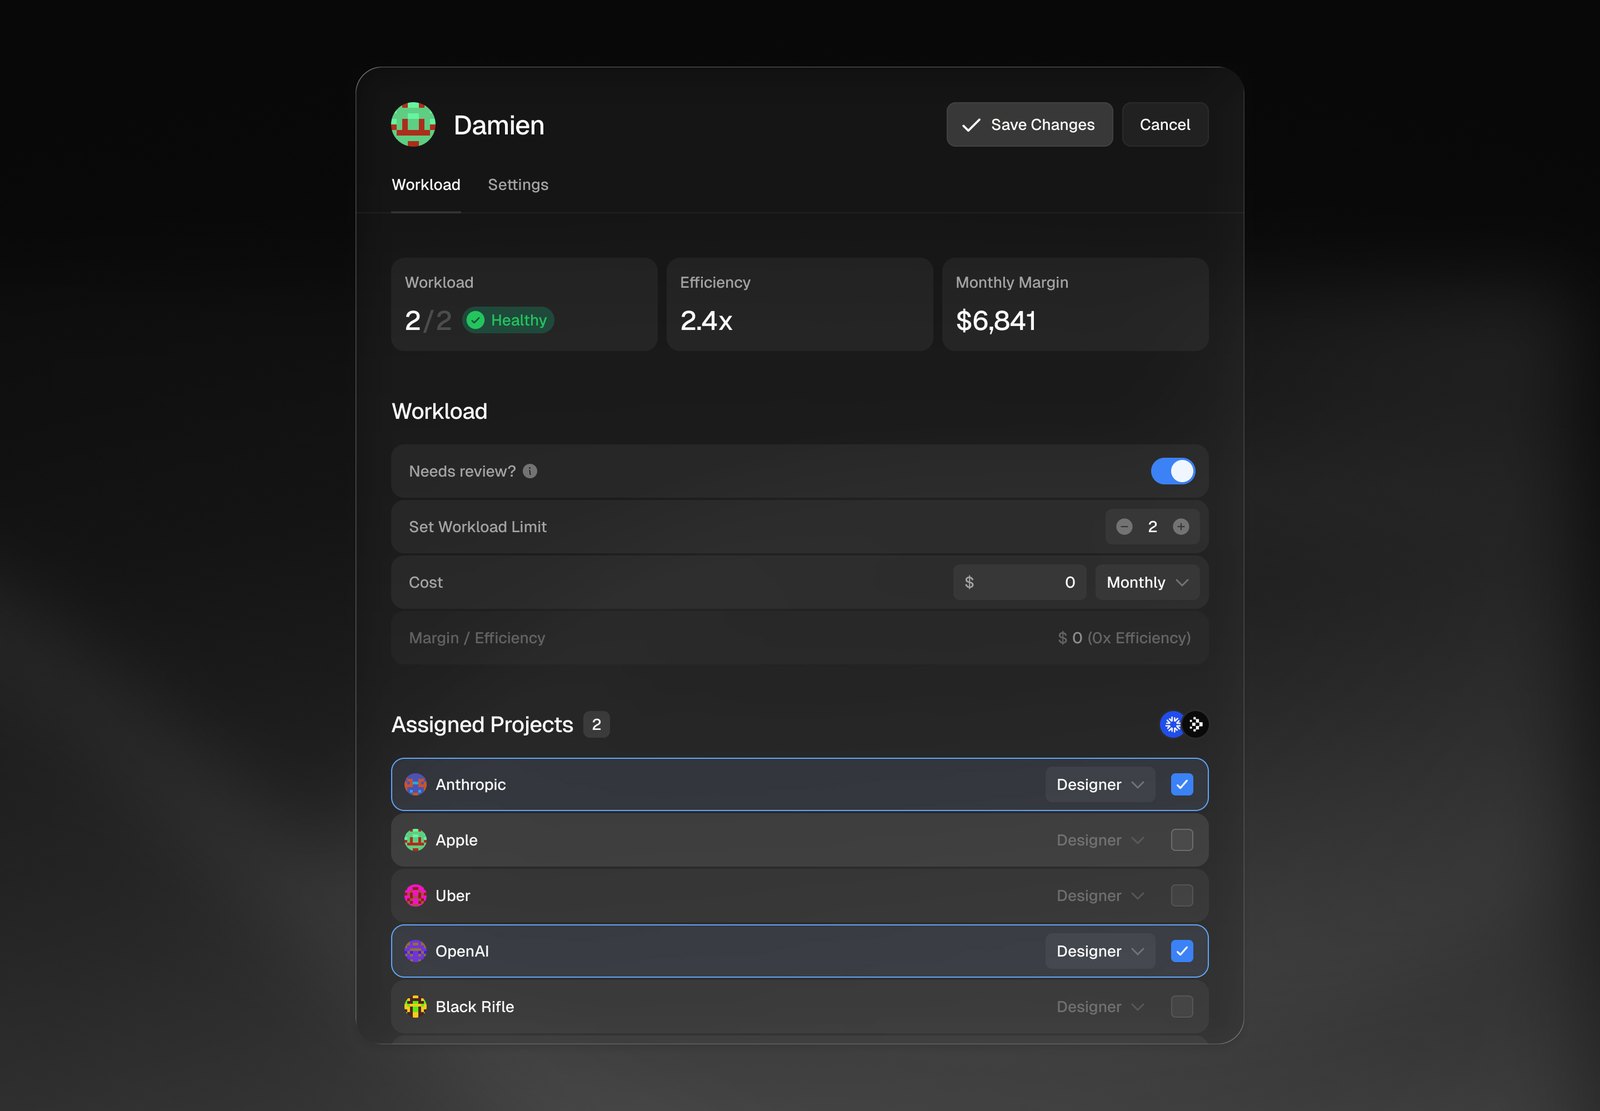Click the Anthropic project icon
The image size is (1600, 1111).
(x=415, y=785)
